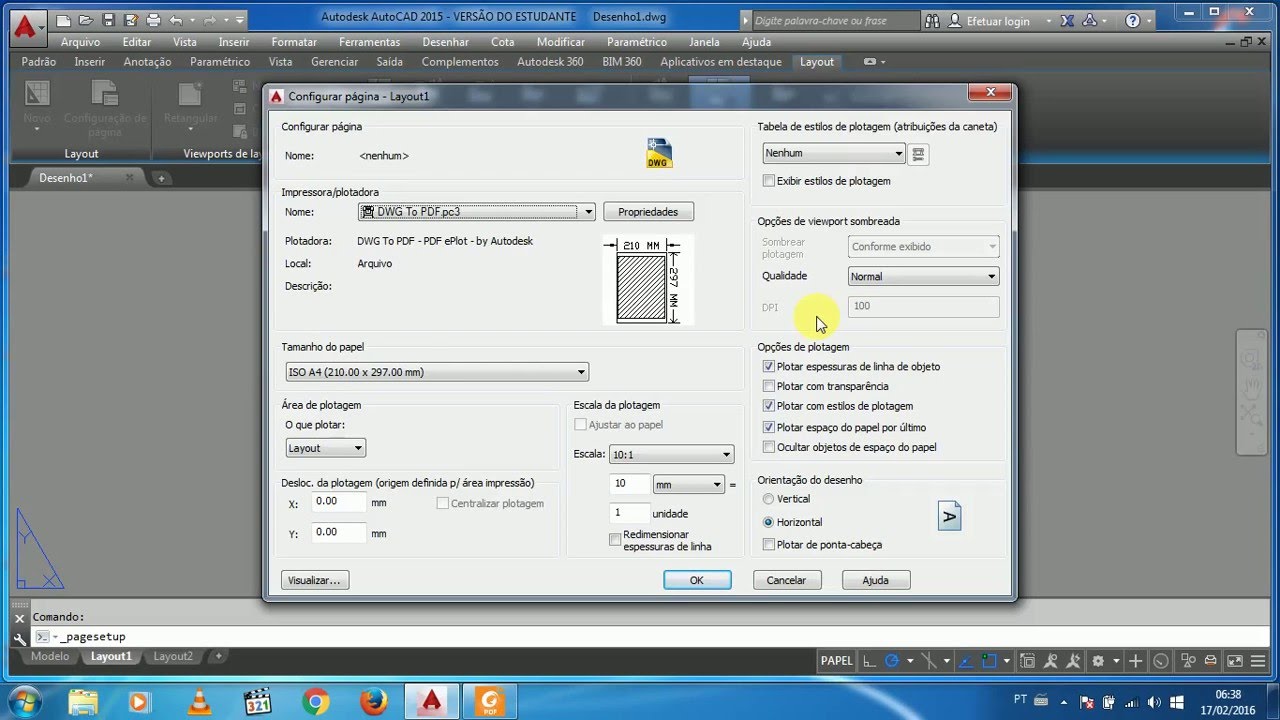Open Firefox from taskbar
Image resolution: width=1280 pixels, height=720 pixels.
coord(374,701)
